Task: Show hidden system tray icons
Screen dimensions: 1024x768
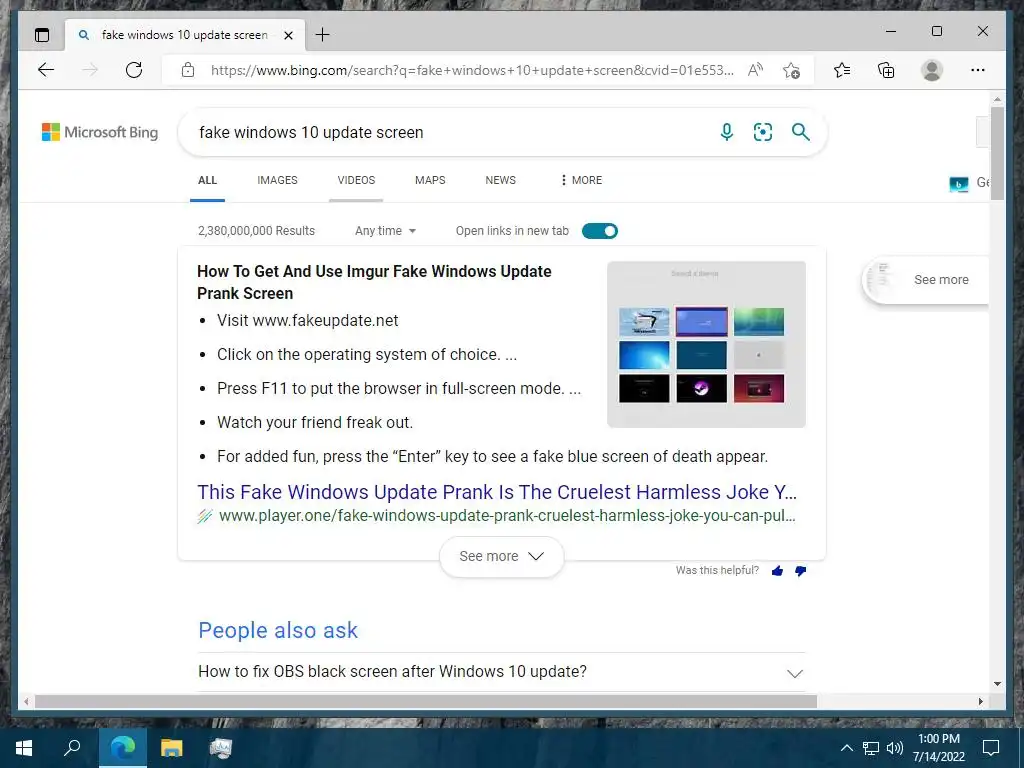Action: pyautogui.click(x=846, y=748)
